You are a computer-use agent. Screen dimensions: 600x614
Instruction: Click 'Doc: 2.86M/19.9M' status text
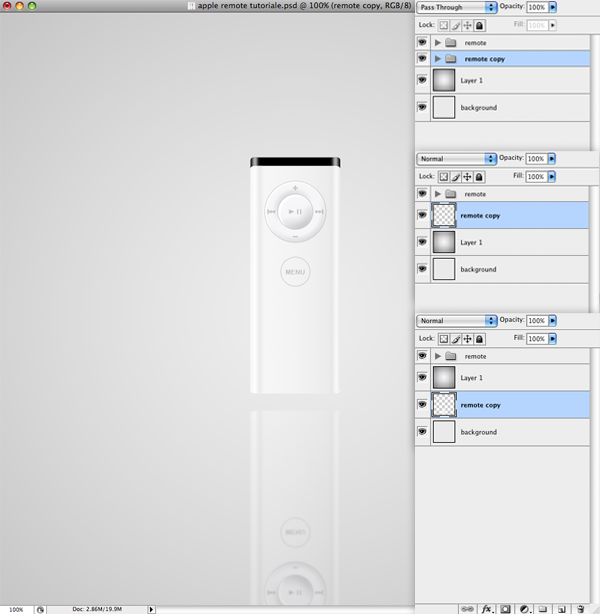pos(97,609)
